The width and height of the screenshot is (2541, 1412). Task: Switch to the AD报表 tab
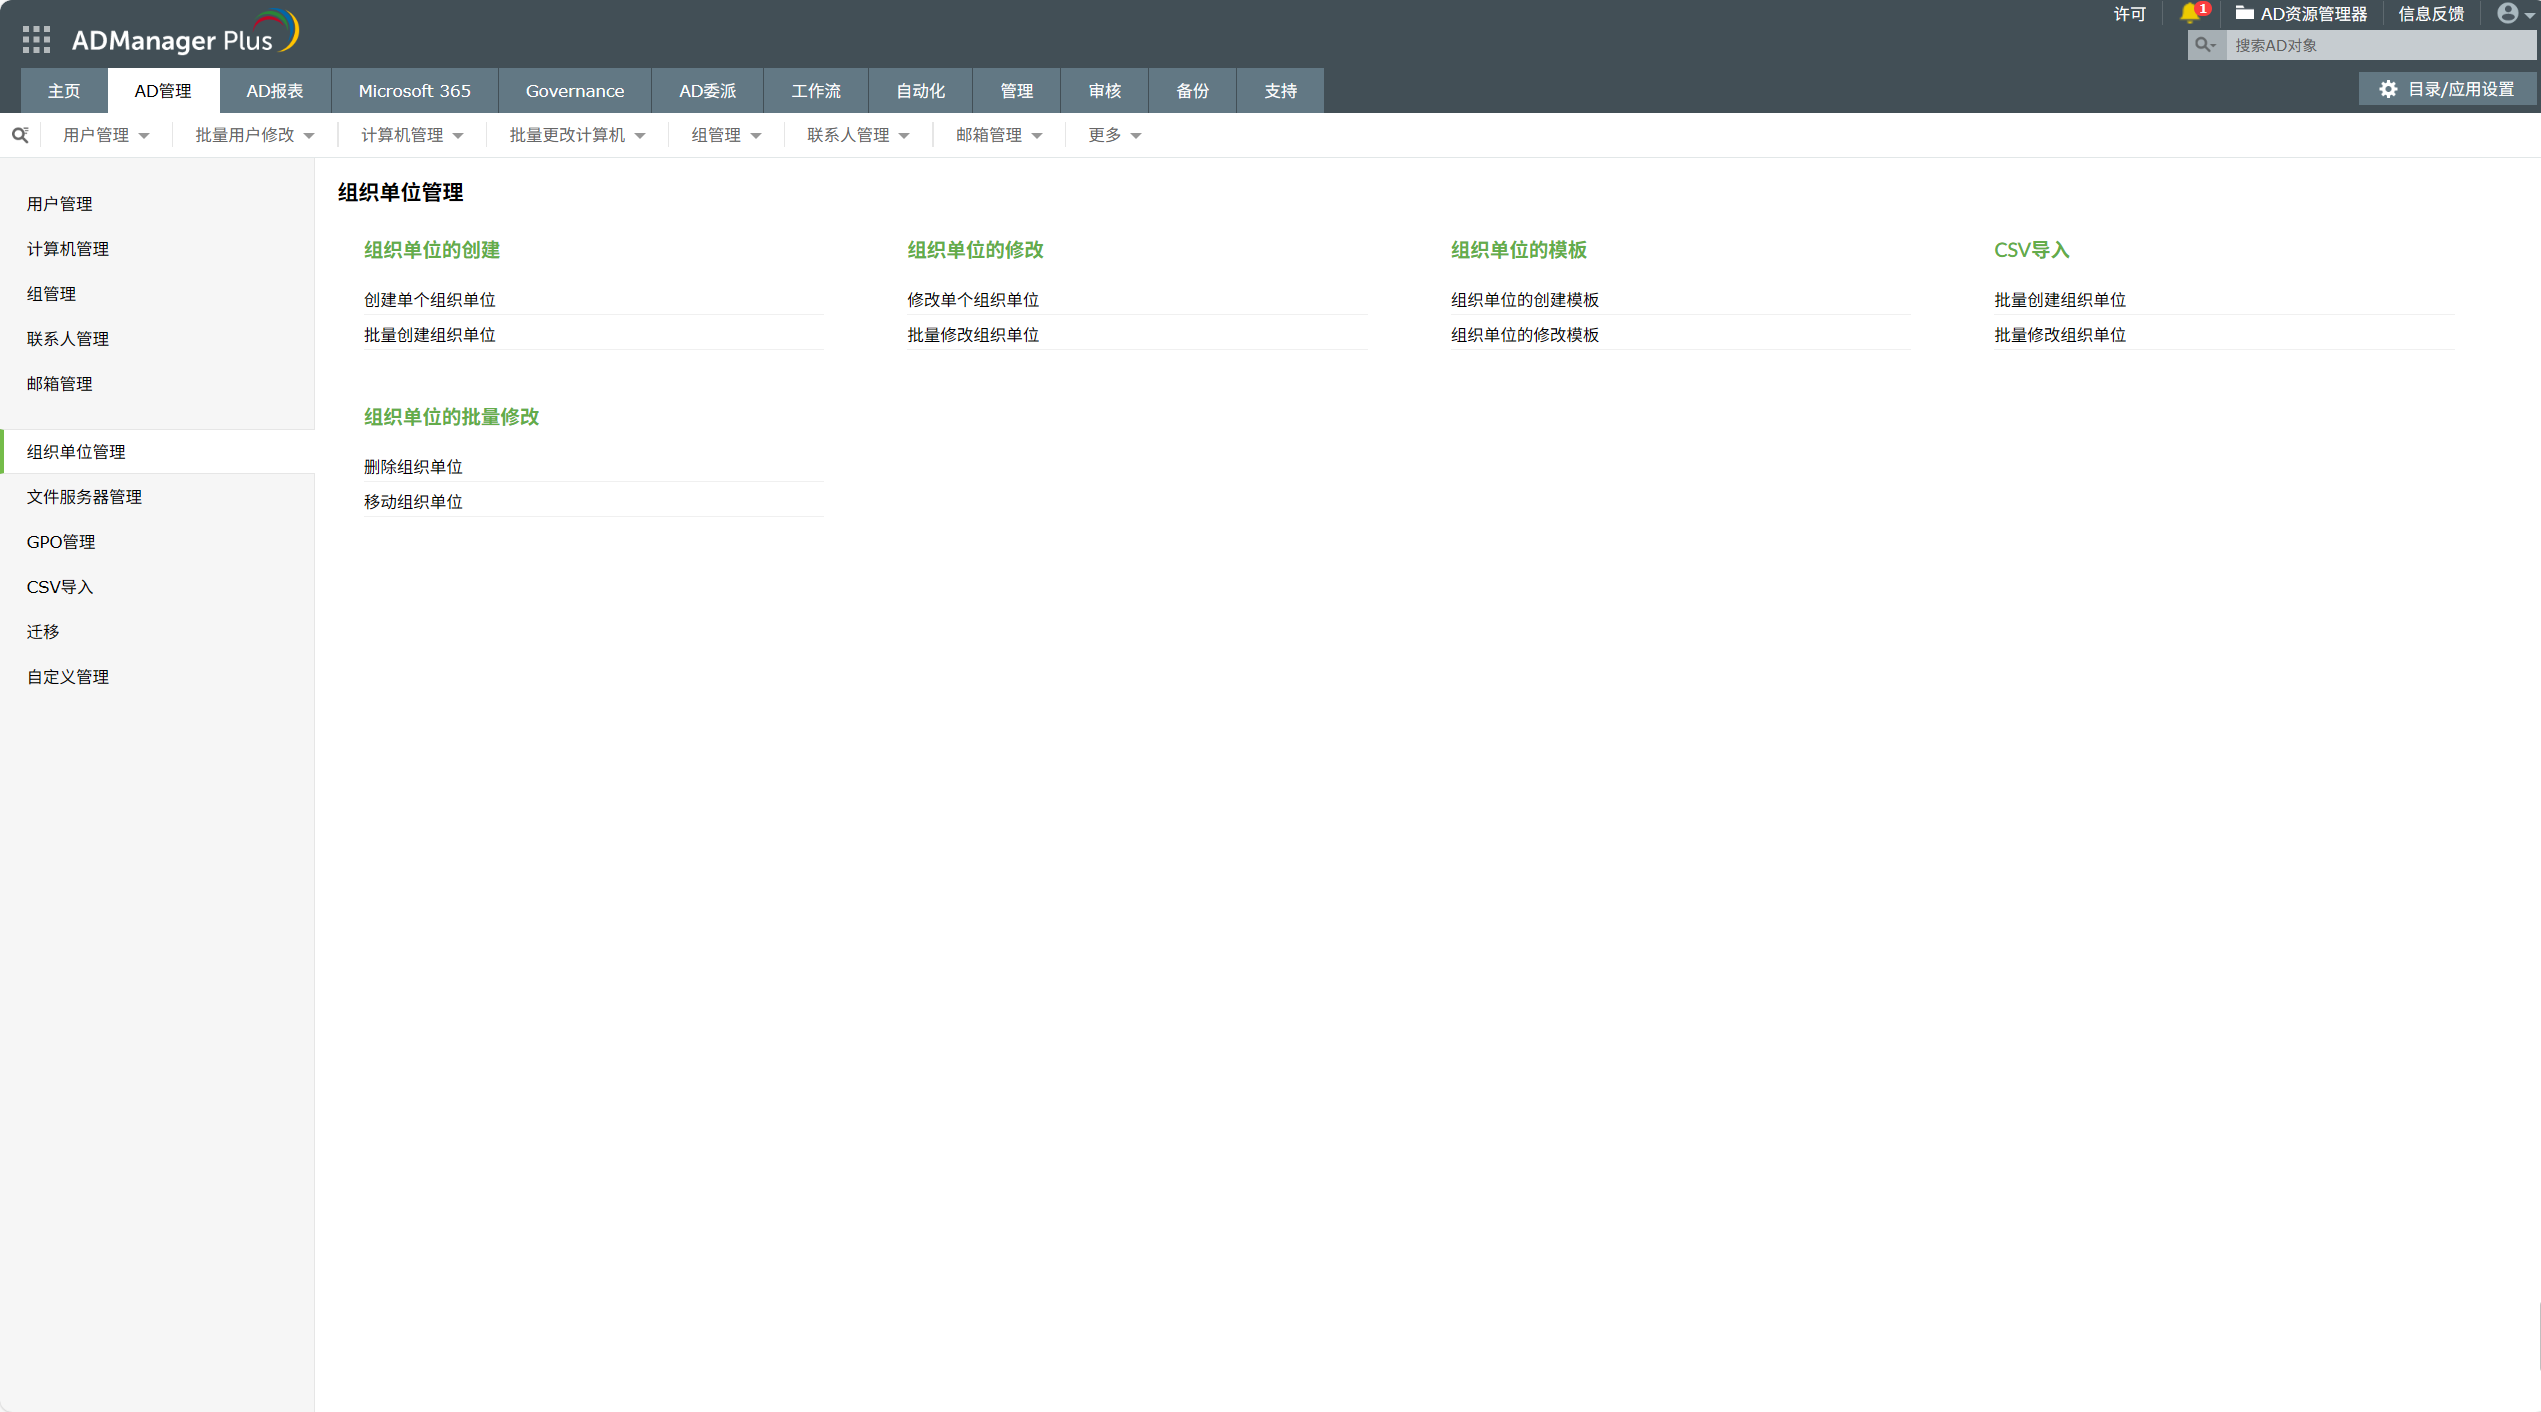coord(274,91)
